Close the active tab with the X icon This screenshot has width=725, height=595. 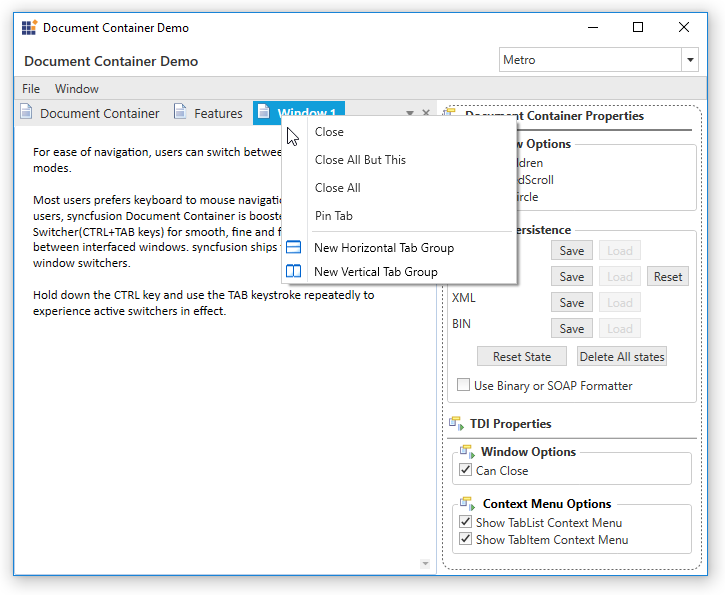[426, 113]
